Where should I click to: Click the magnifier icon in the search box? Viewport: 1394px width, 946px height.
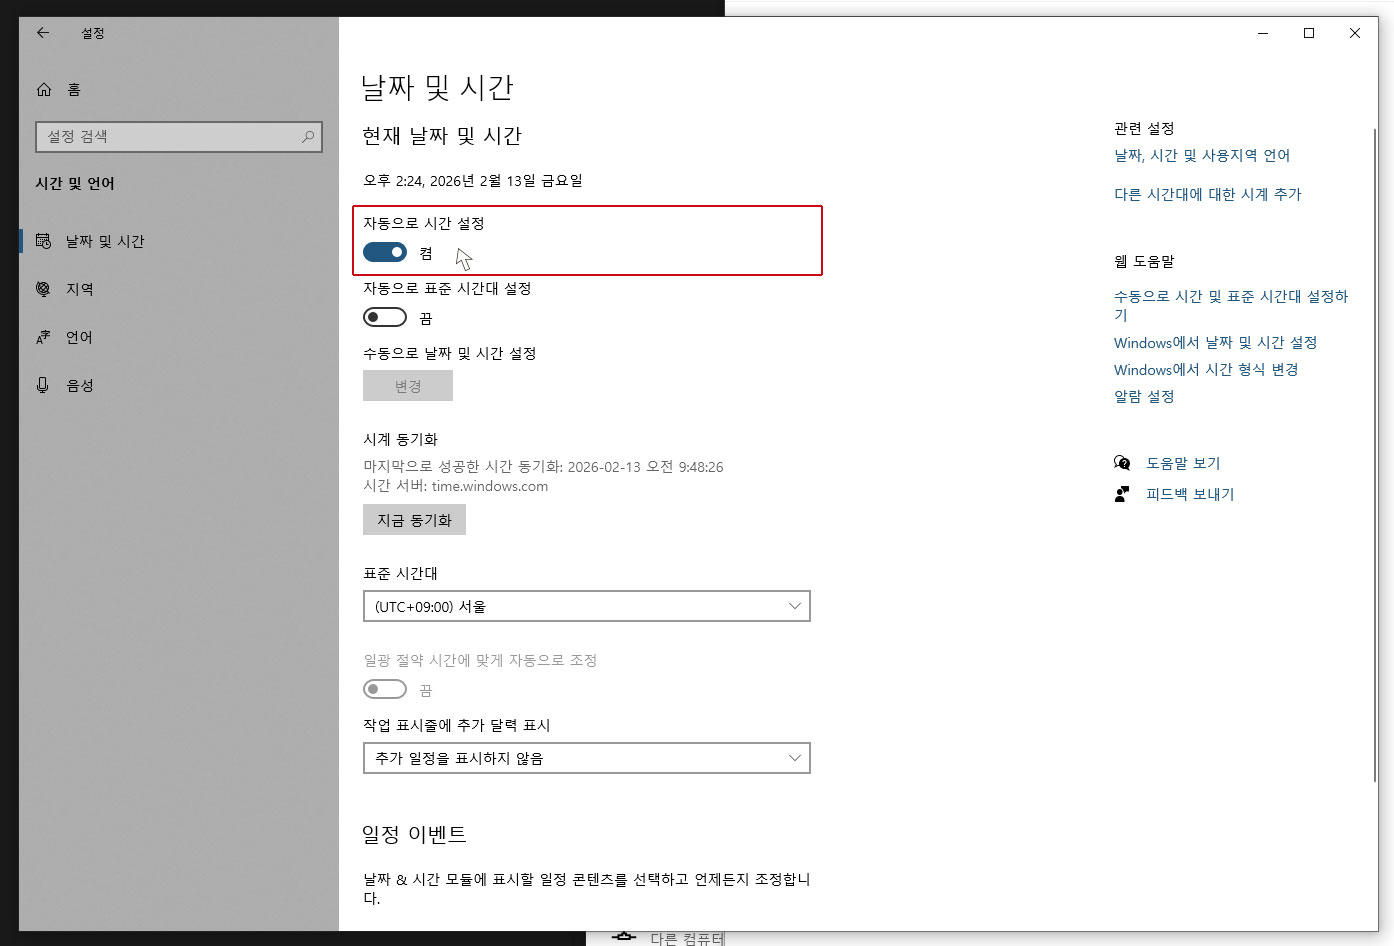(308, 136)
